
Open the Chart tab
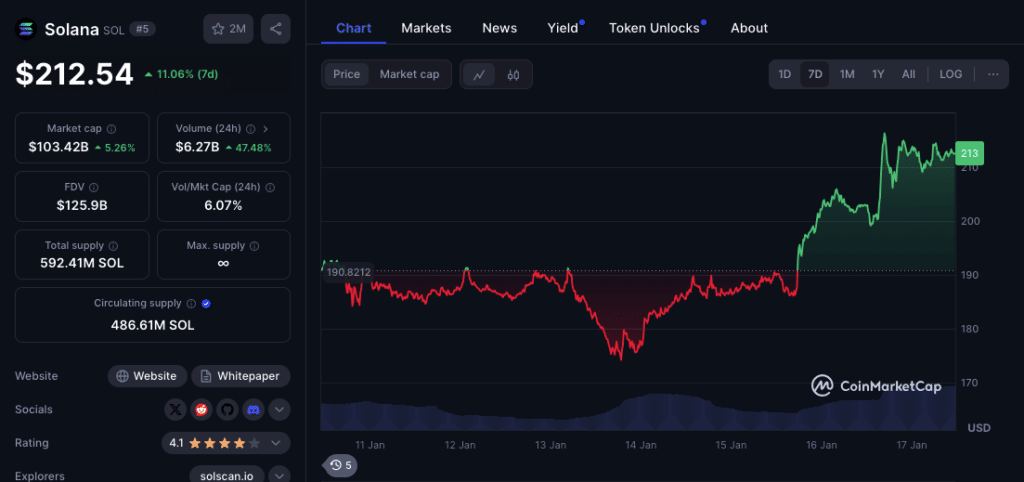pos(354,28)
